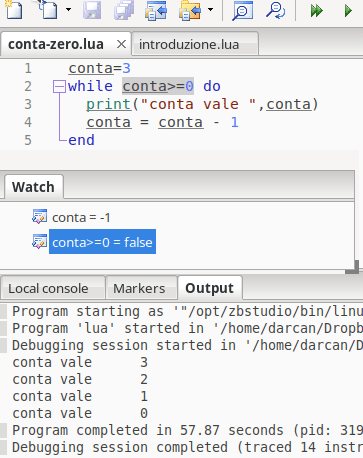The height and width of the screenshot is (458, 363).
Task: Open the Find magnifier toolbar icon
Action: click(x=242, y=10)
